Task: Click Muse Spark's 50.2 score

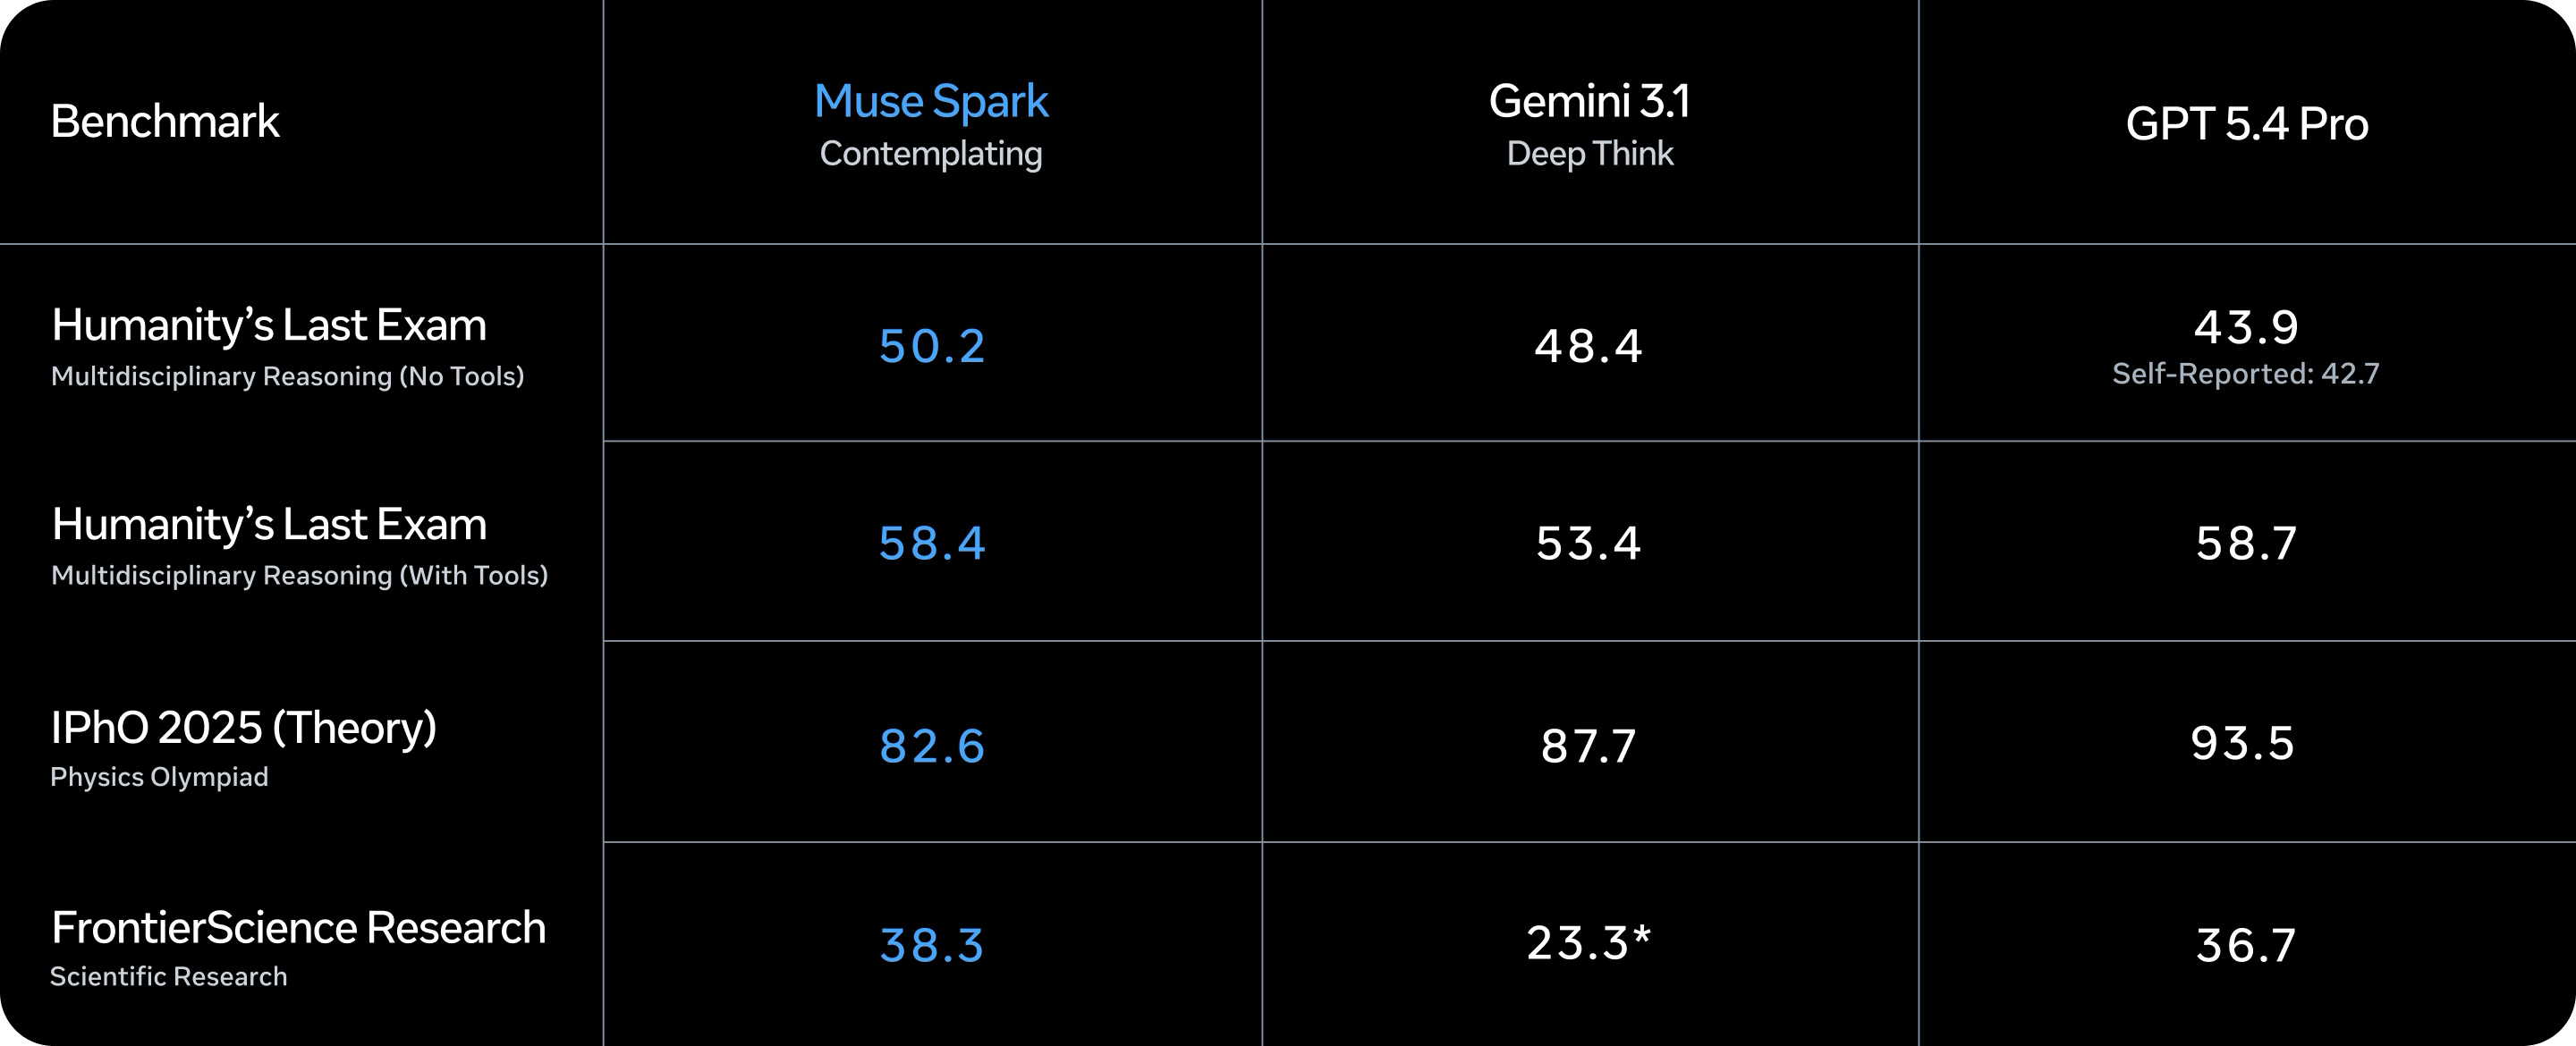Action: point(932,346)
